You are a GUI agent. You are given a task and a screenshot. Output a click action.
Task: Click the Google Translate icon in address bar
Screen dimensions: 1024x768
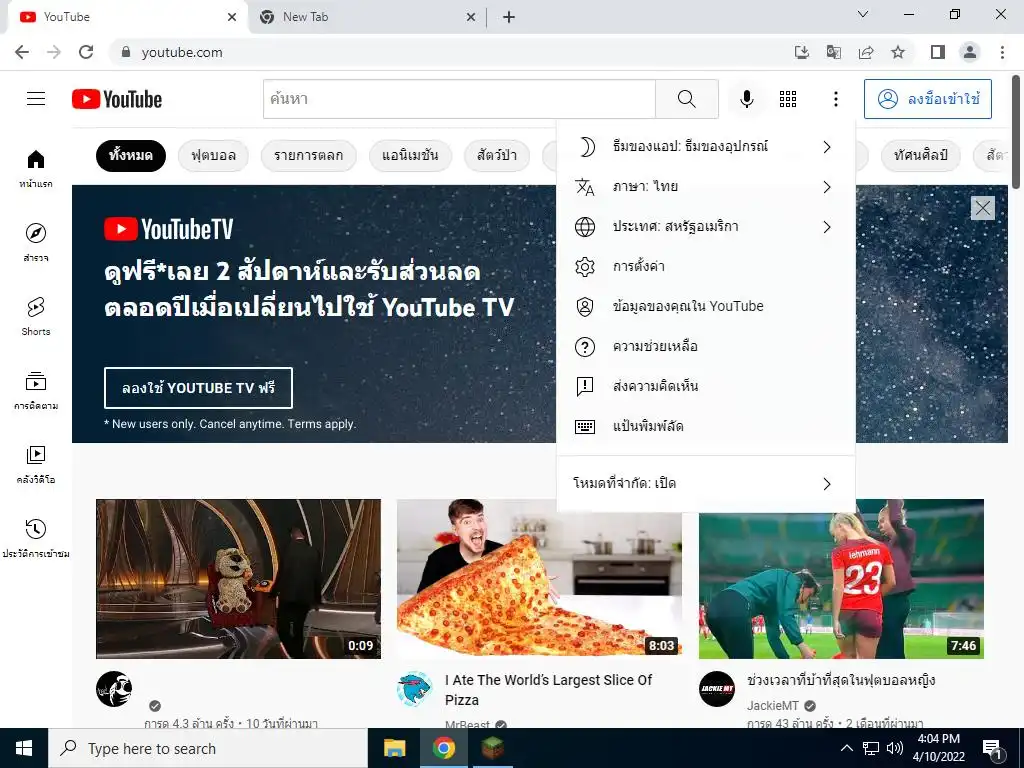(834, 52)
